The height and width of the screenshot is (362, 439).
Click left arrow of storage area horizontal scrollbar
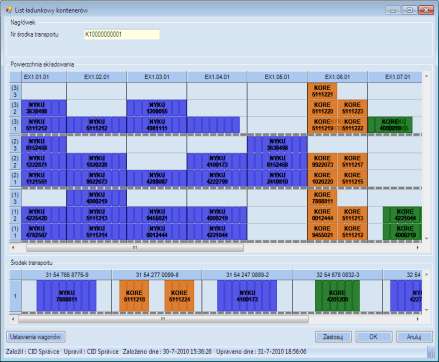[x=13, y=248]
